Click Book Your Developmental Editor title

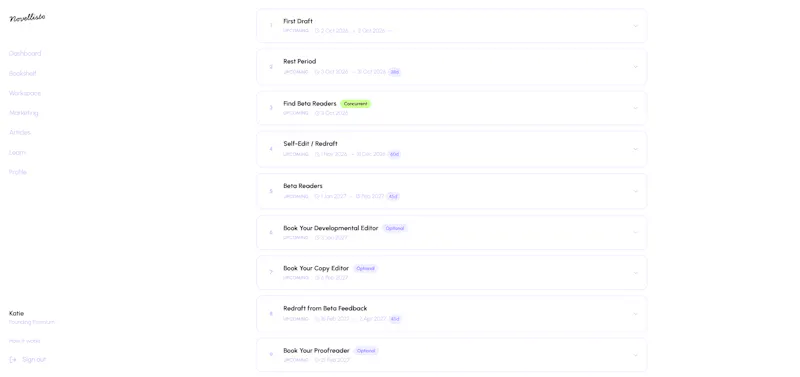[x=331, y=228]
